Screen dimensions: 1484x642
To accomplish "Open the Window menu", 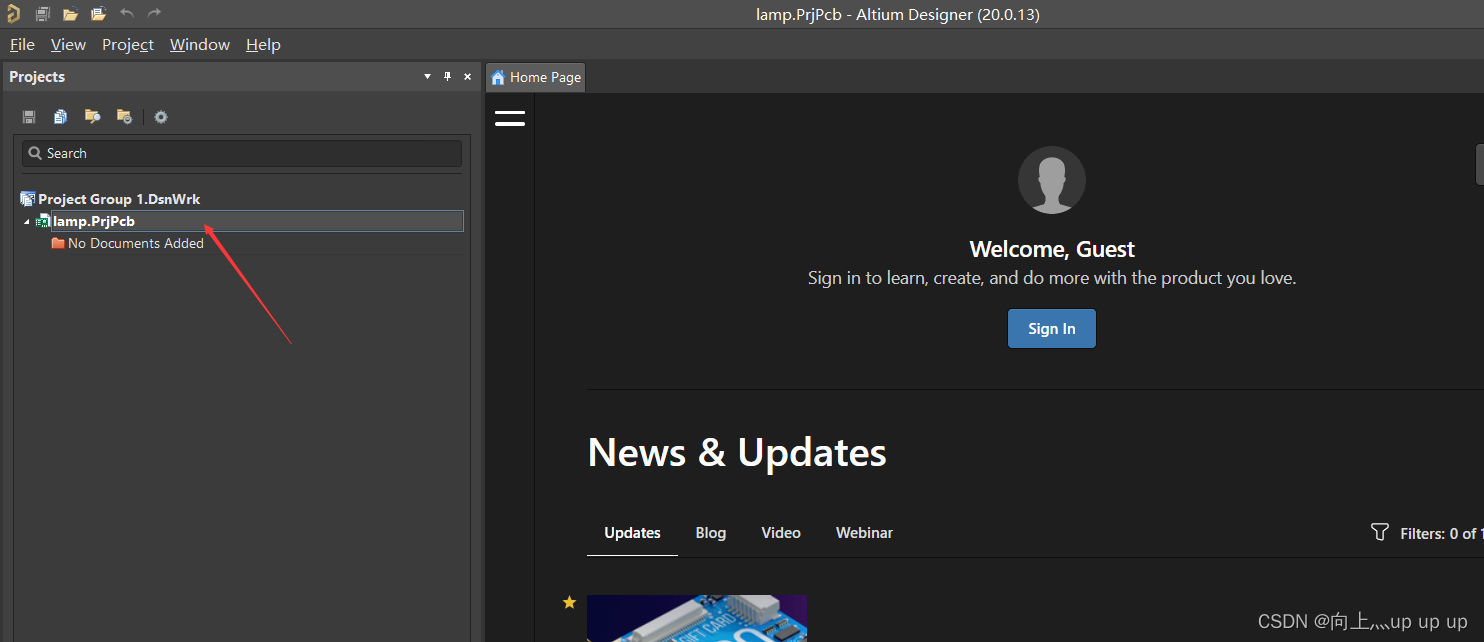I will [200, 44].
